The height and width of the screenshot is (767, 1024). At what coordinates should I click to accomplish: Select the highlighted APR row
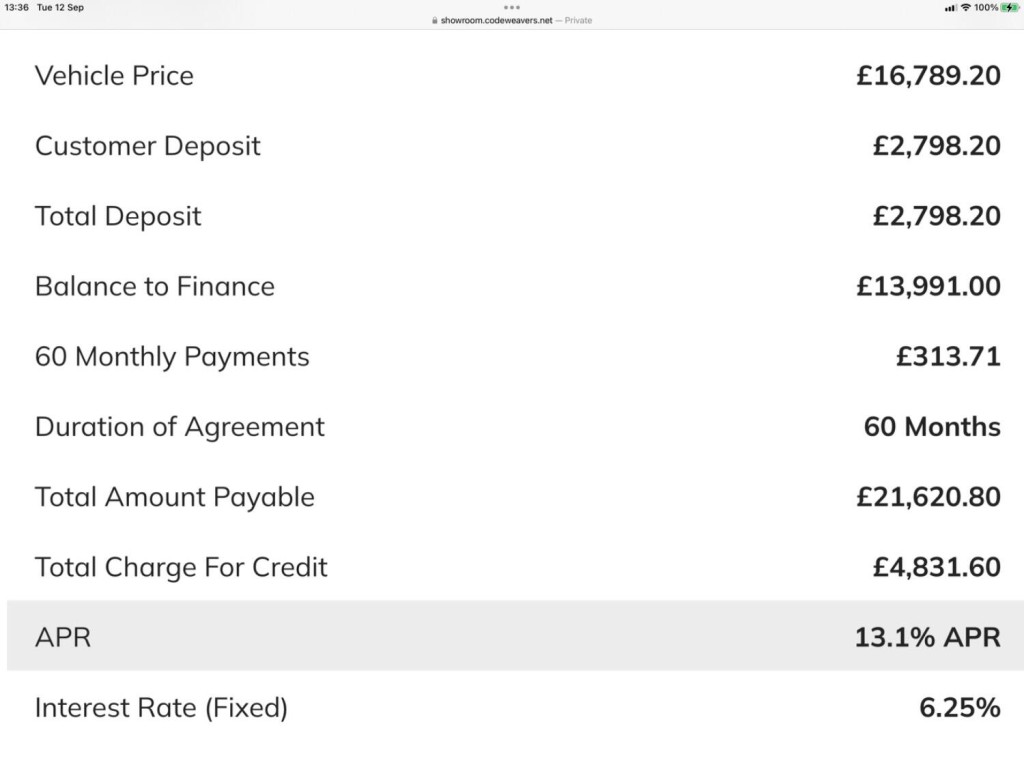[512, 636]
